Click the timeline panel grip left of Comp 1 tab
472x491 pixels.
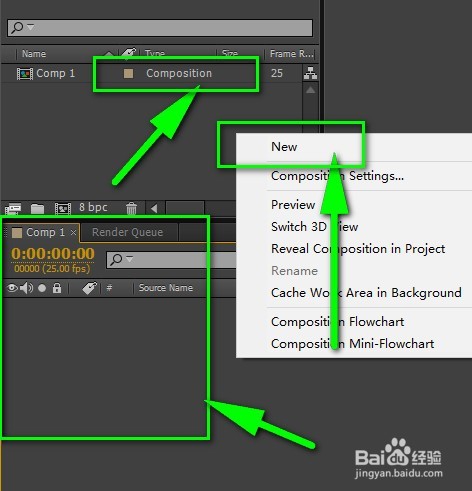click(5, 232)
